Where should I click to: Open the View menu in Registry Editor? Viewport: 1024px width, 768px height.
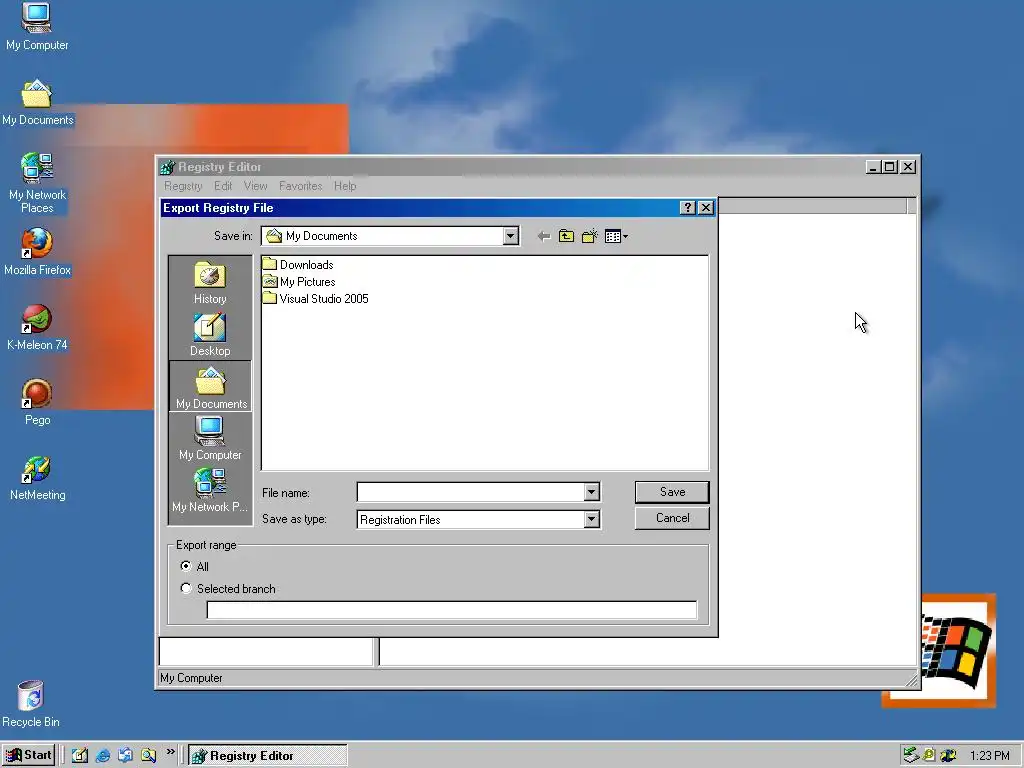[255, 186]
